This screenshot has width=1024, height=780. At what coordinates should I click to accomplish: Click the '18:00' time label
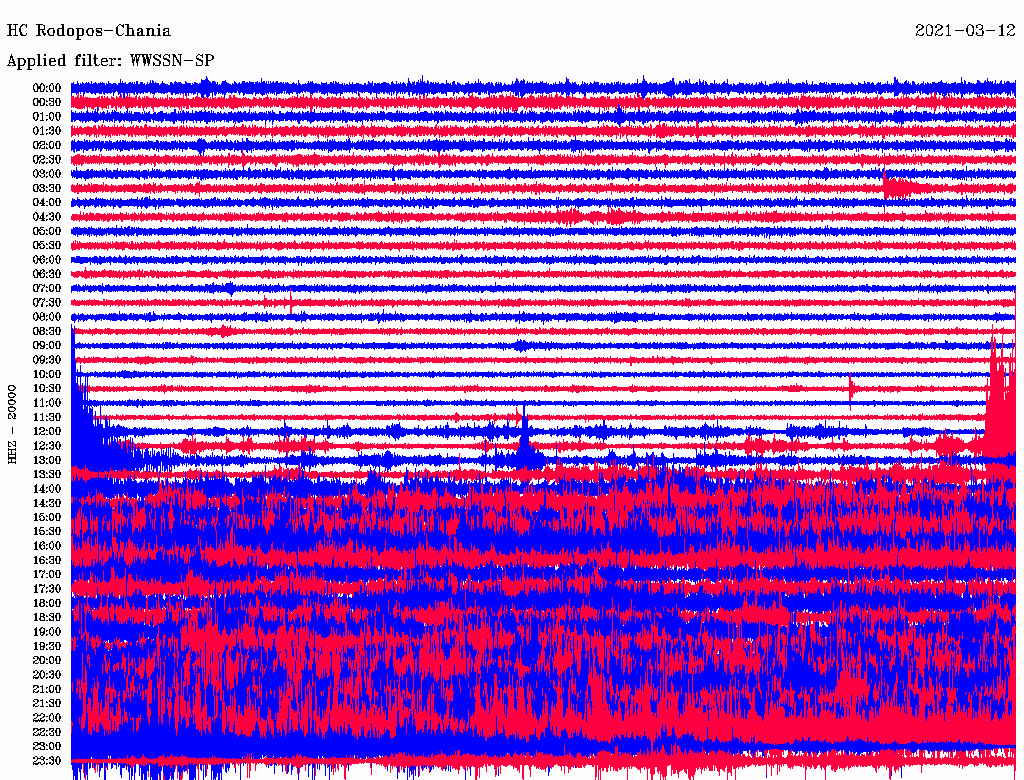[47, 603]
